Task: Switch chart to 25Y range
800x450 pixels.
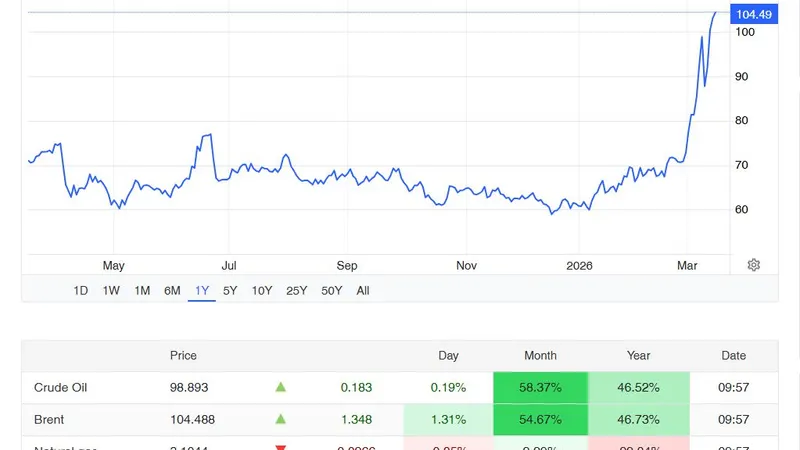Action: pyautogui.click(x=296, y=291)
